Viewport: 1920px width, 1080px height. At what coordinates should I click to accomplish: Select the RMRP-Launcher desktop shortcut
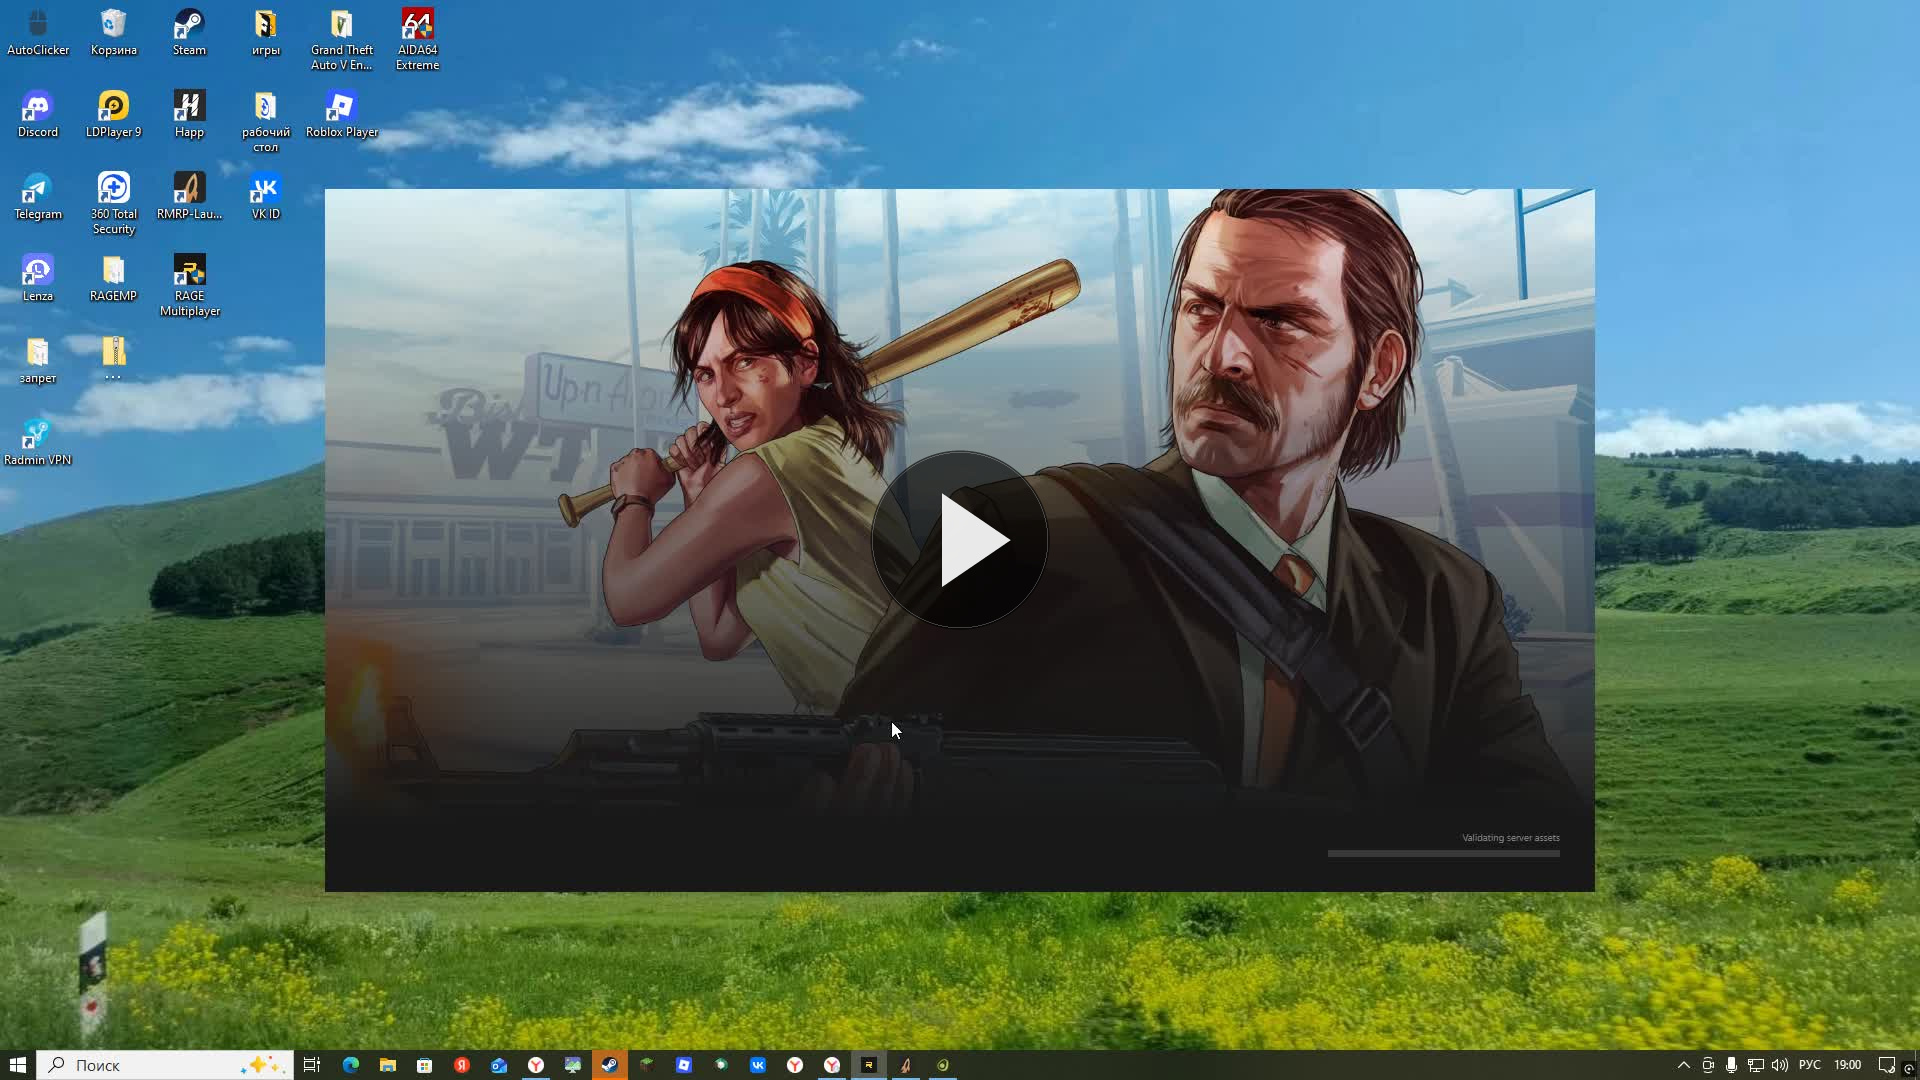[189, 196]
